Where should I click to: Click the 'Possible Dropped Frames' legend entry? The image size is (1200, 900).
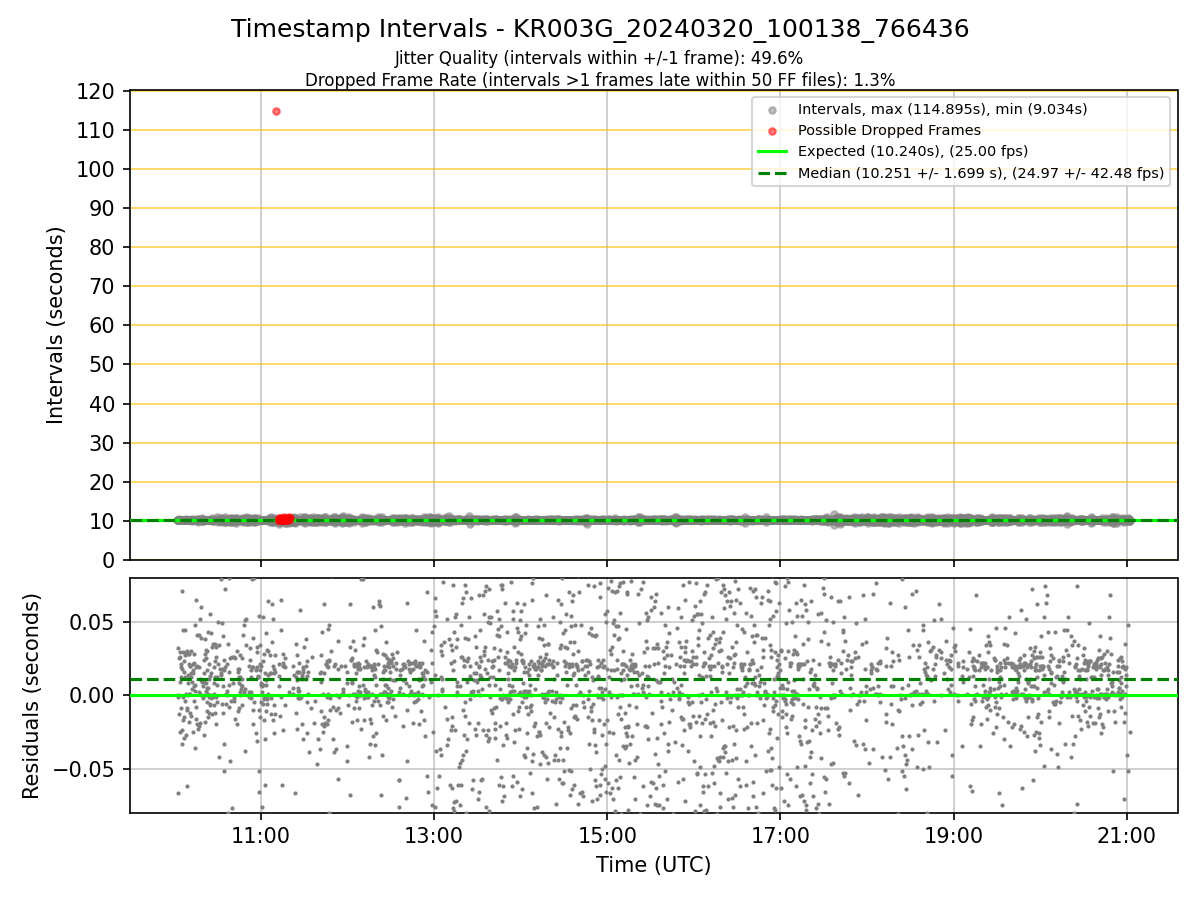click(889, 130)
